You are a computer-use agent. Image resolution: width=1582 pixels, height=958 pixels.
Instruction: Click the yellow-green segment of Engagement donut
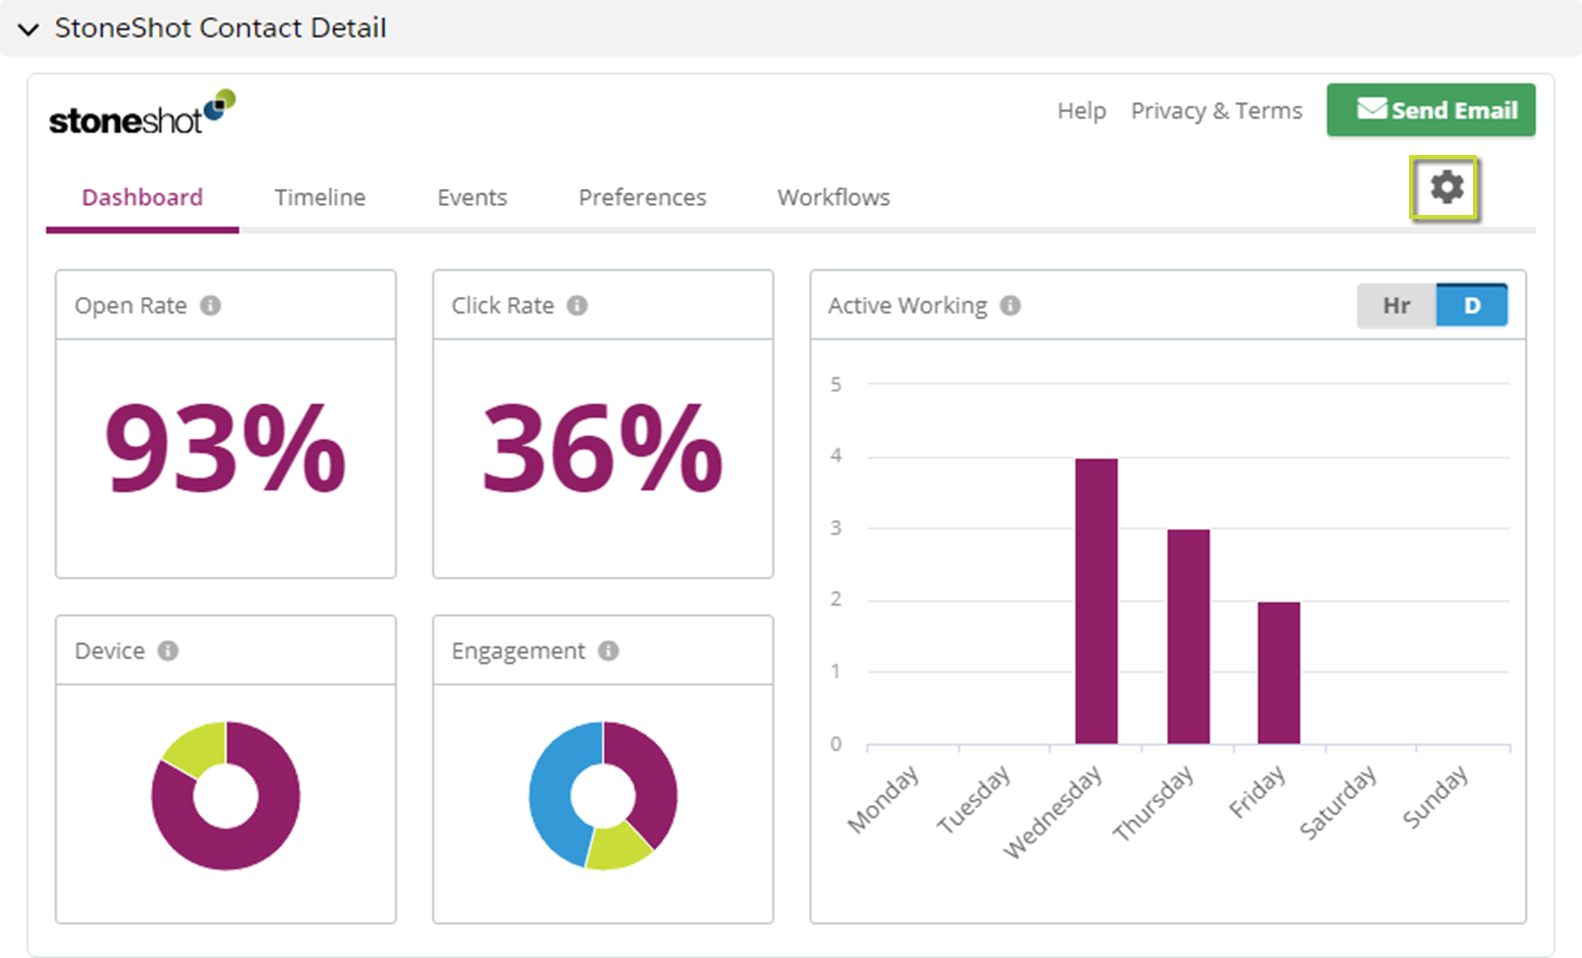[x=617, y=846]
